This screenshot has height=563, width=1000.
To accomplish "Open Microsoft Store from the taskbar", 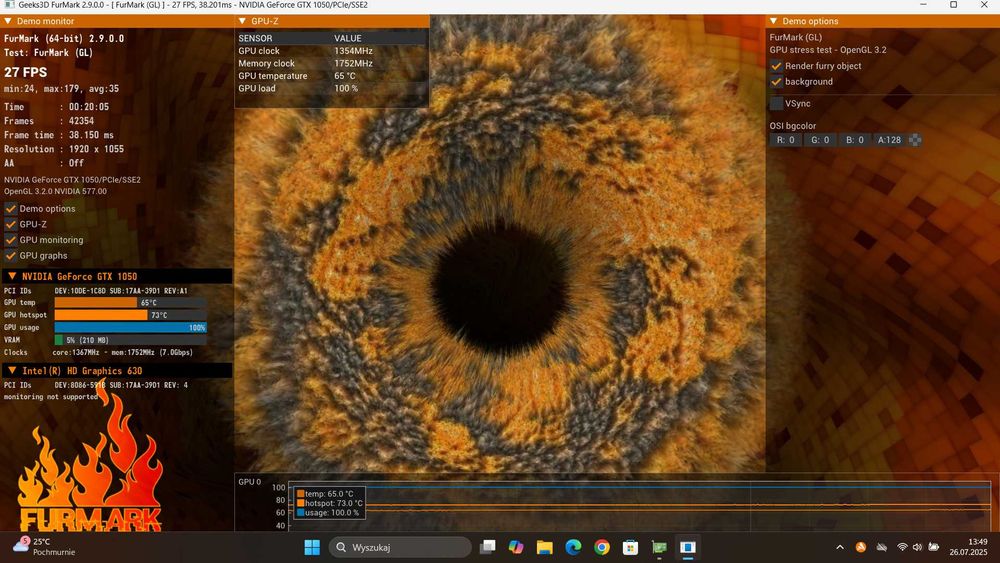I will (x=630, y=547).
